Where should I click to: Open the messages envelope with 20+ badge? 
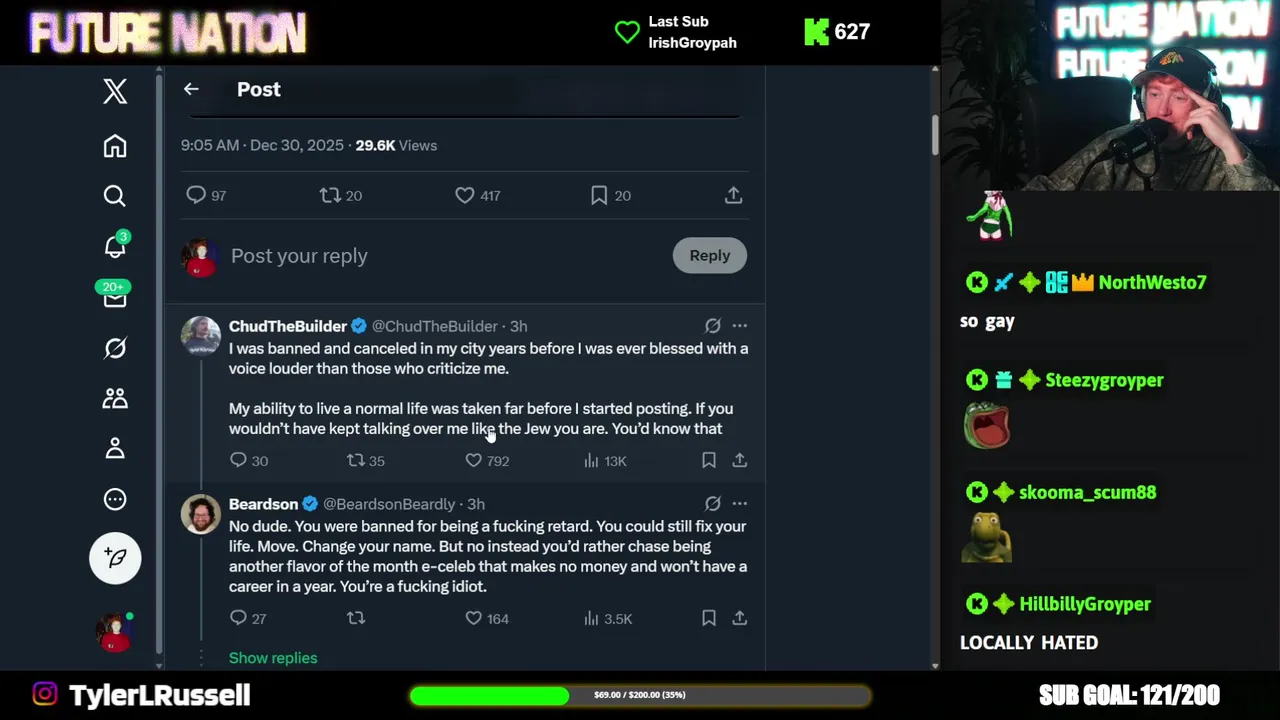pyautogui.click(x=115, y=296)
